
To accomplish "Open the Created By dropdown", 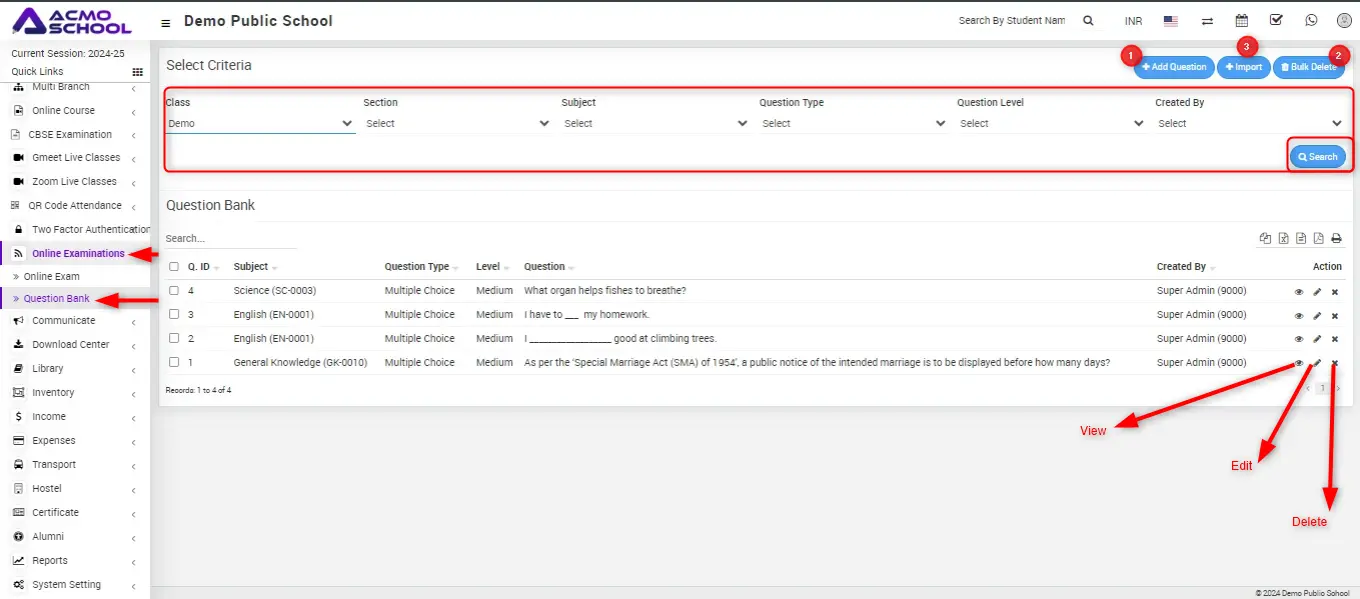I will (x=1249, y=124).
